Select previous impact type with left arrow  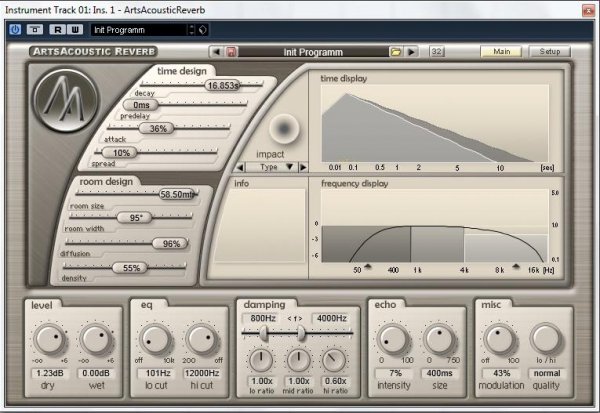coord(240,167)
